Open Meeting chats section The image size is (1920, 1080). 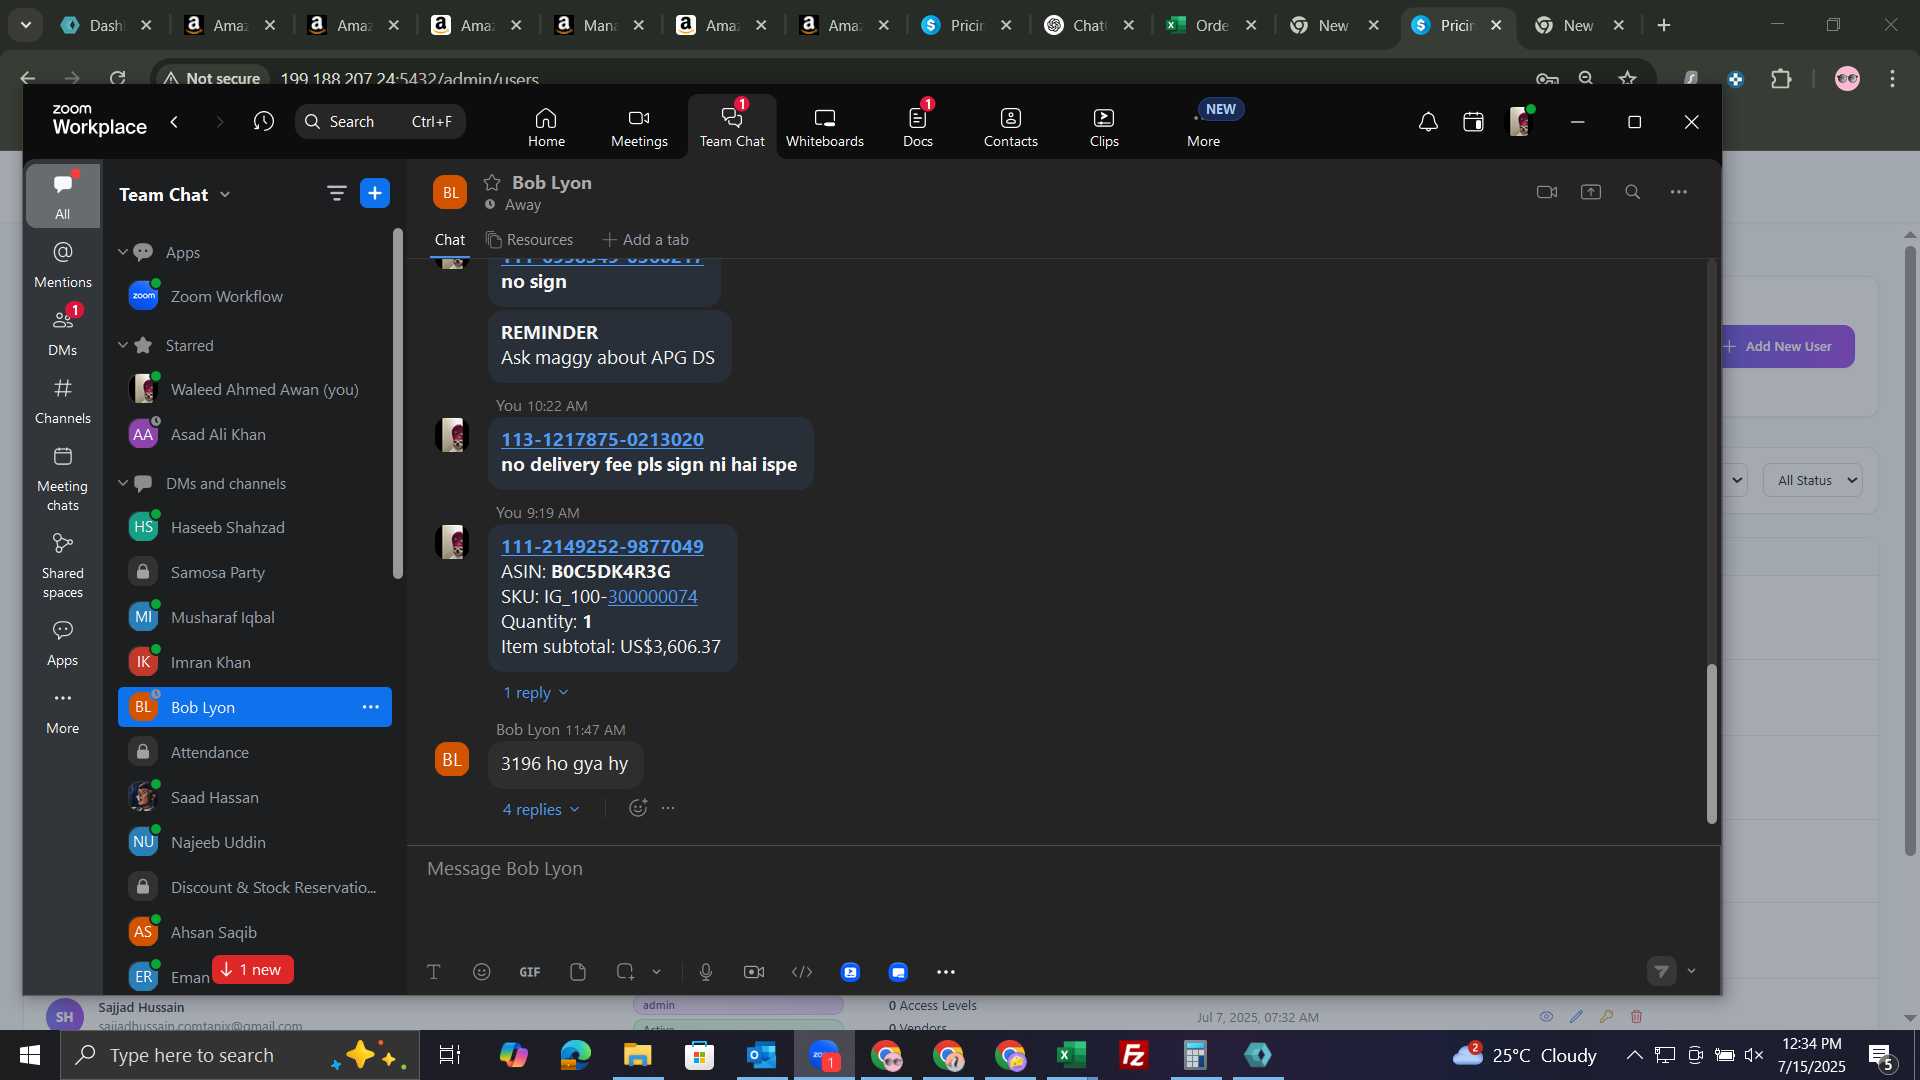62,478
